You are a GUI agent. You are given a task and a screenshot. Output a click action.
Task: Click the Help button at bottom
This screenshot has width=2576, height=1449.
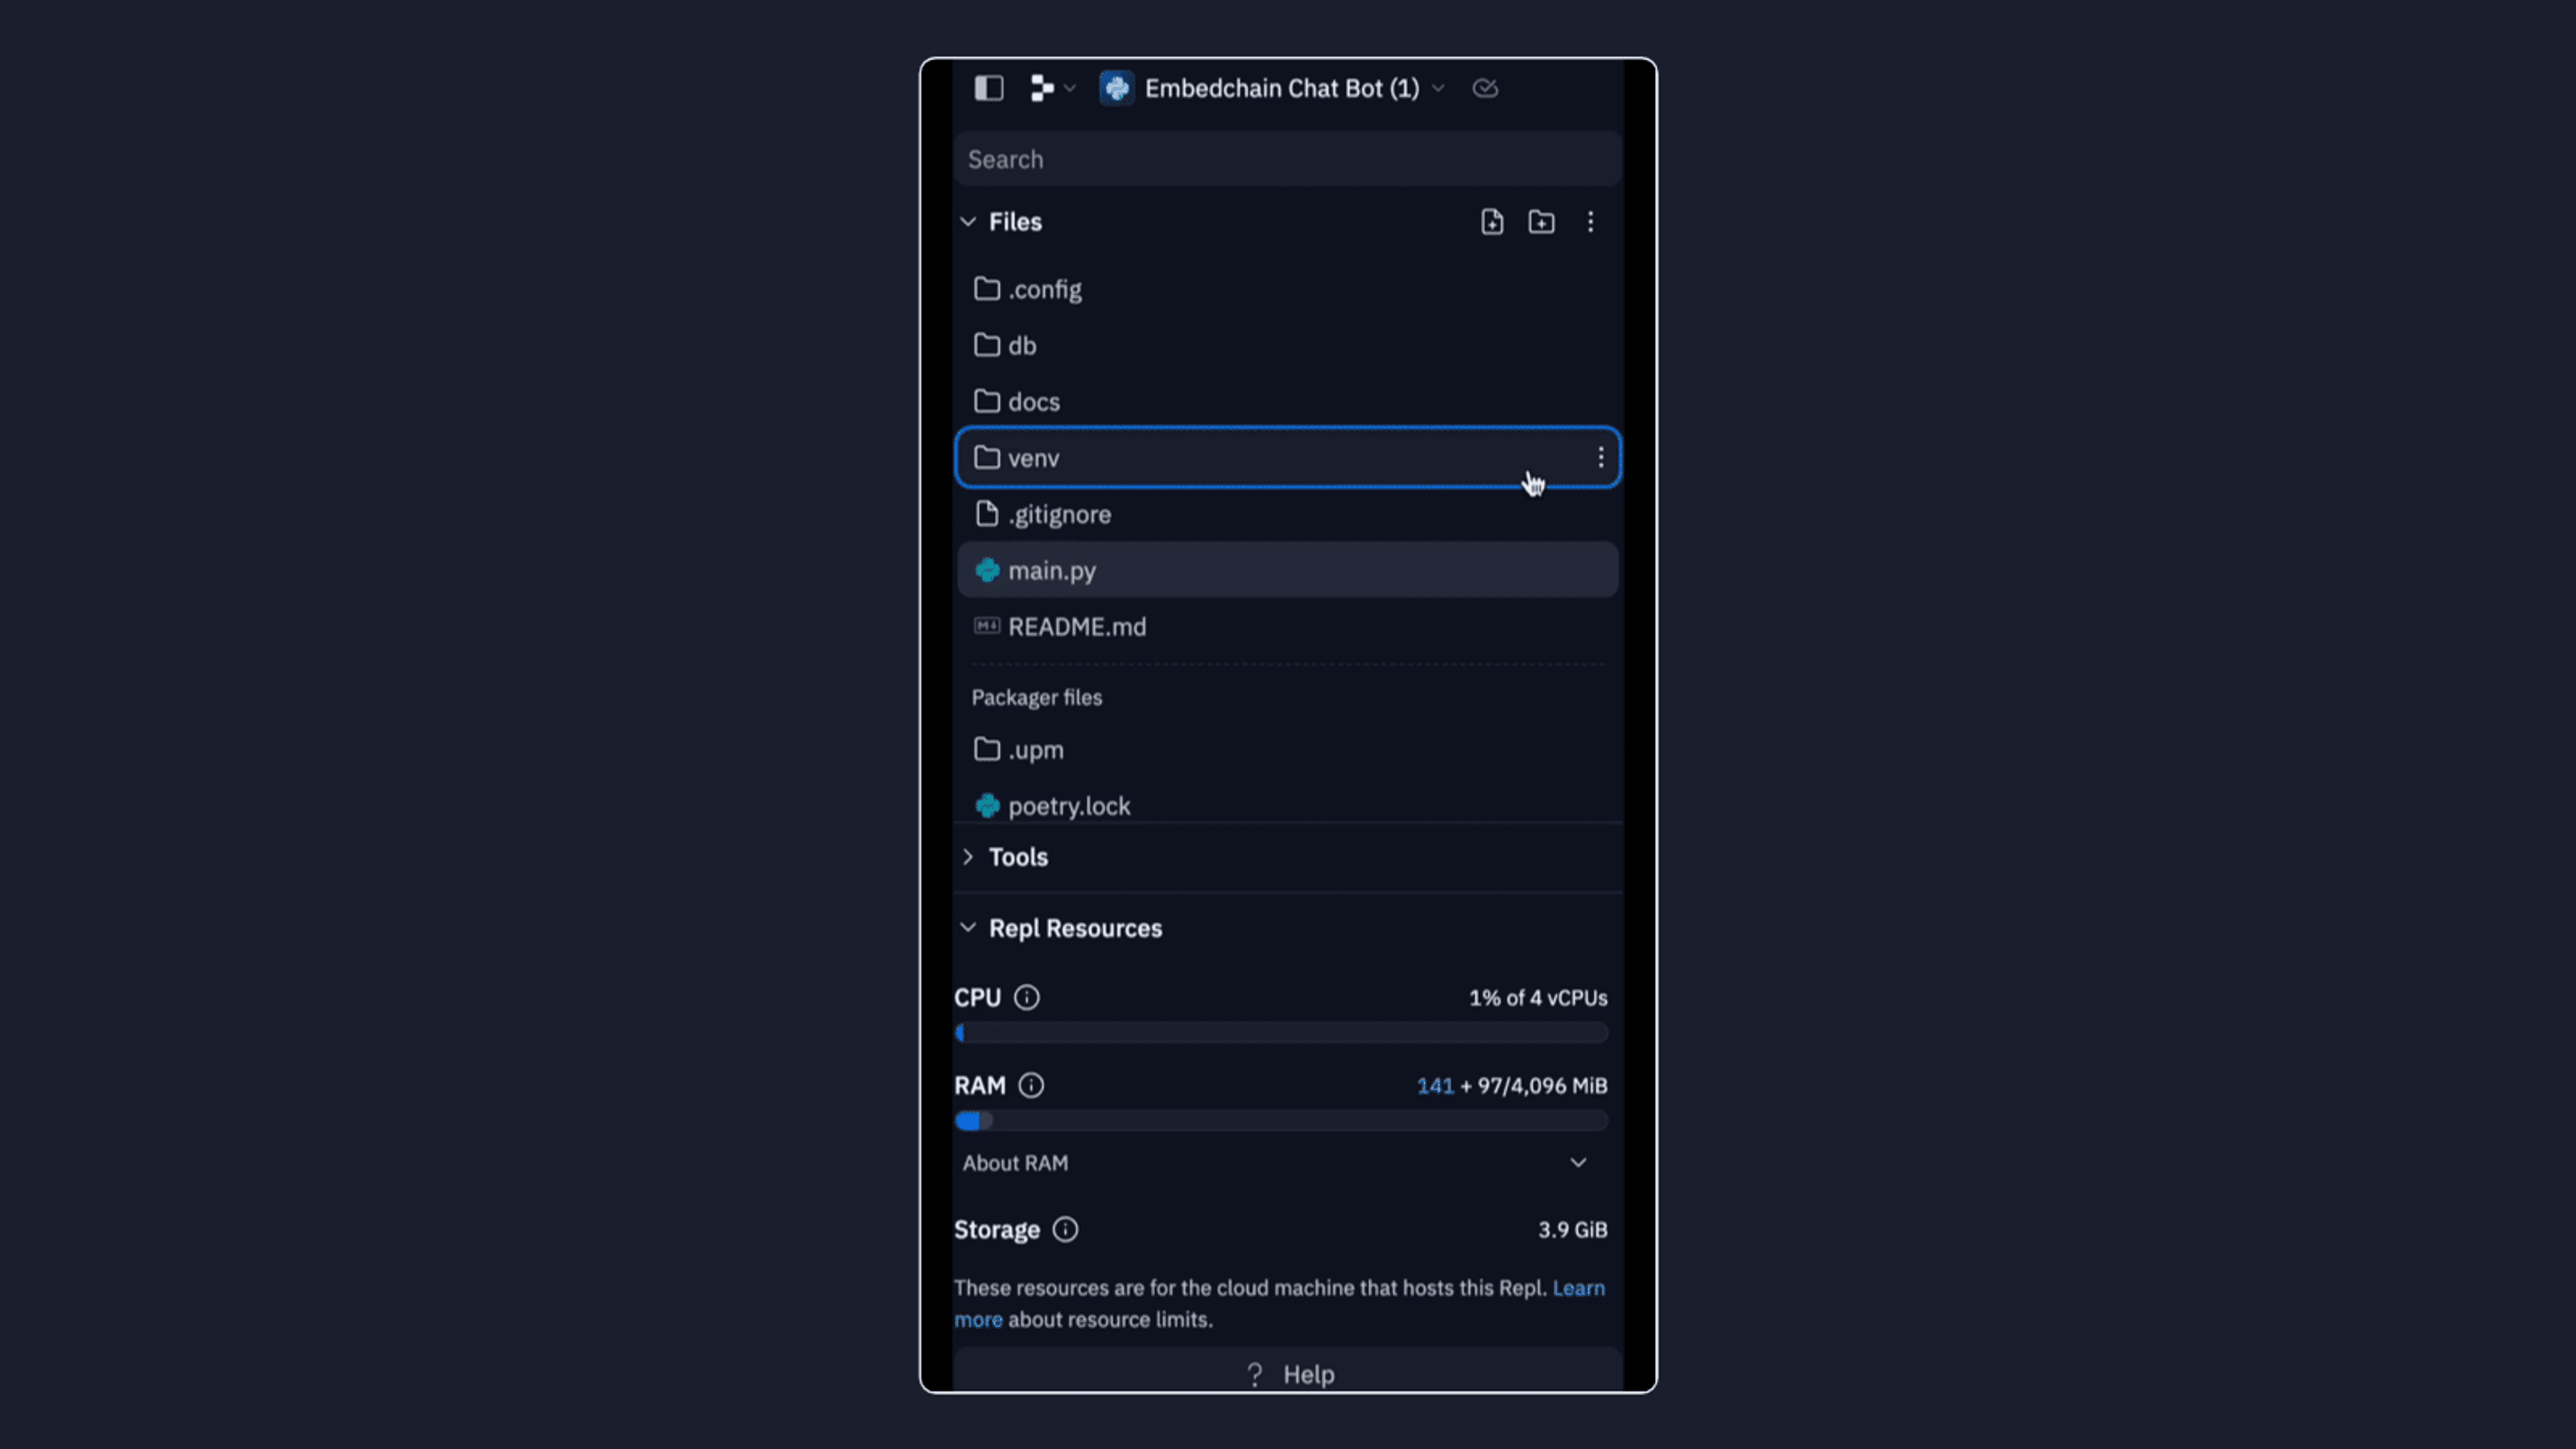click(x=1288, y=1373)
